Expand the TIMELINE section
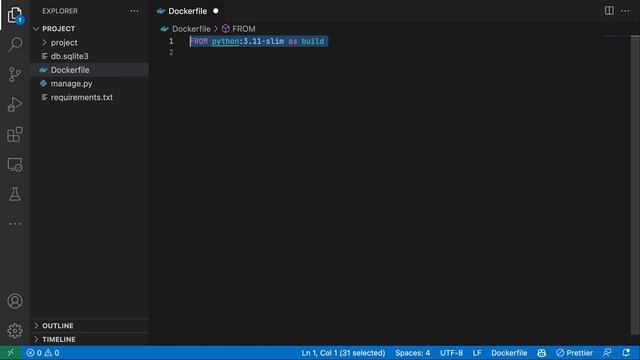Image resolution: width=640 pixels, height=360 pixels. tap(90, 340)
